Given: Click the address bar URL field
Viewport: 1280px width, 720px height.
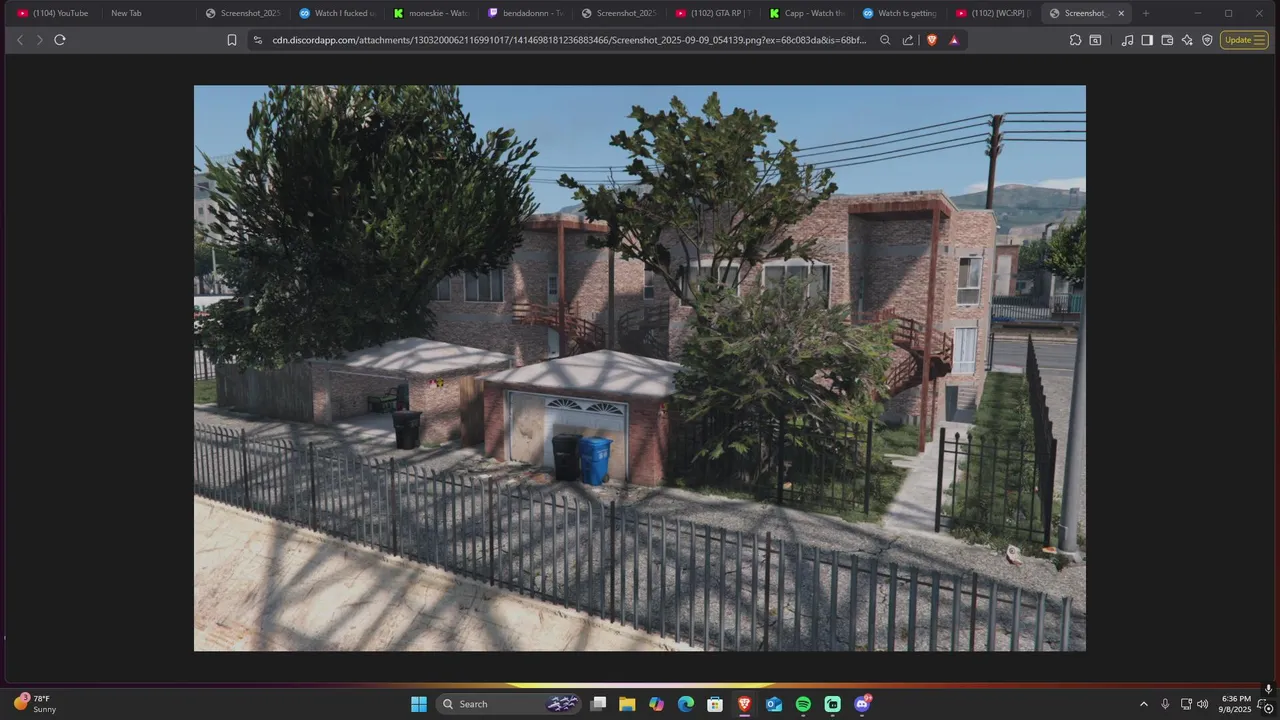Looking at the screenshot, I should (568, 40).
